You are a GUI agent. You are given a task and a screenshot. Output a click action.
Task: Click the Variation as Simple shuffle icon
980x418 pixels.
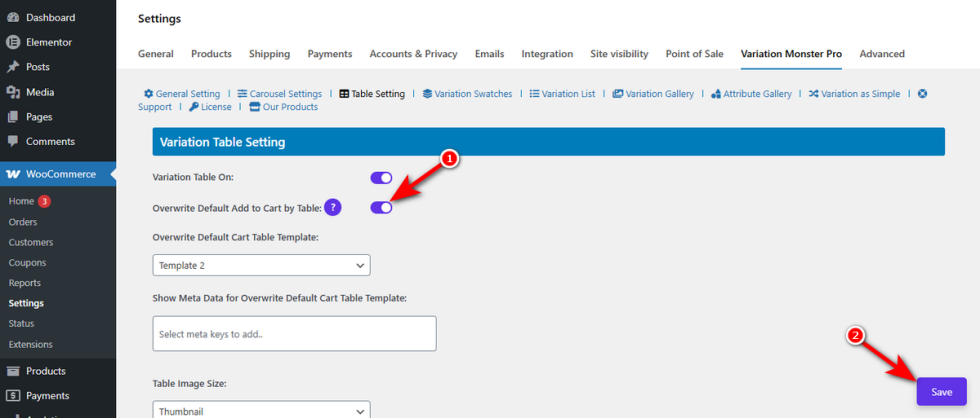pyautogui.click(x=813, y=94)
